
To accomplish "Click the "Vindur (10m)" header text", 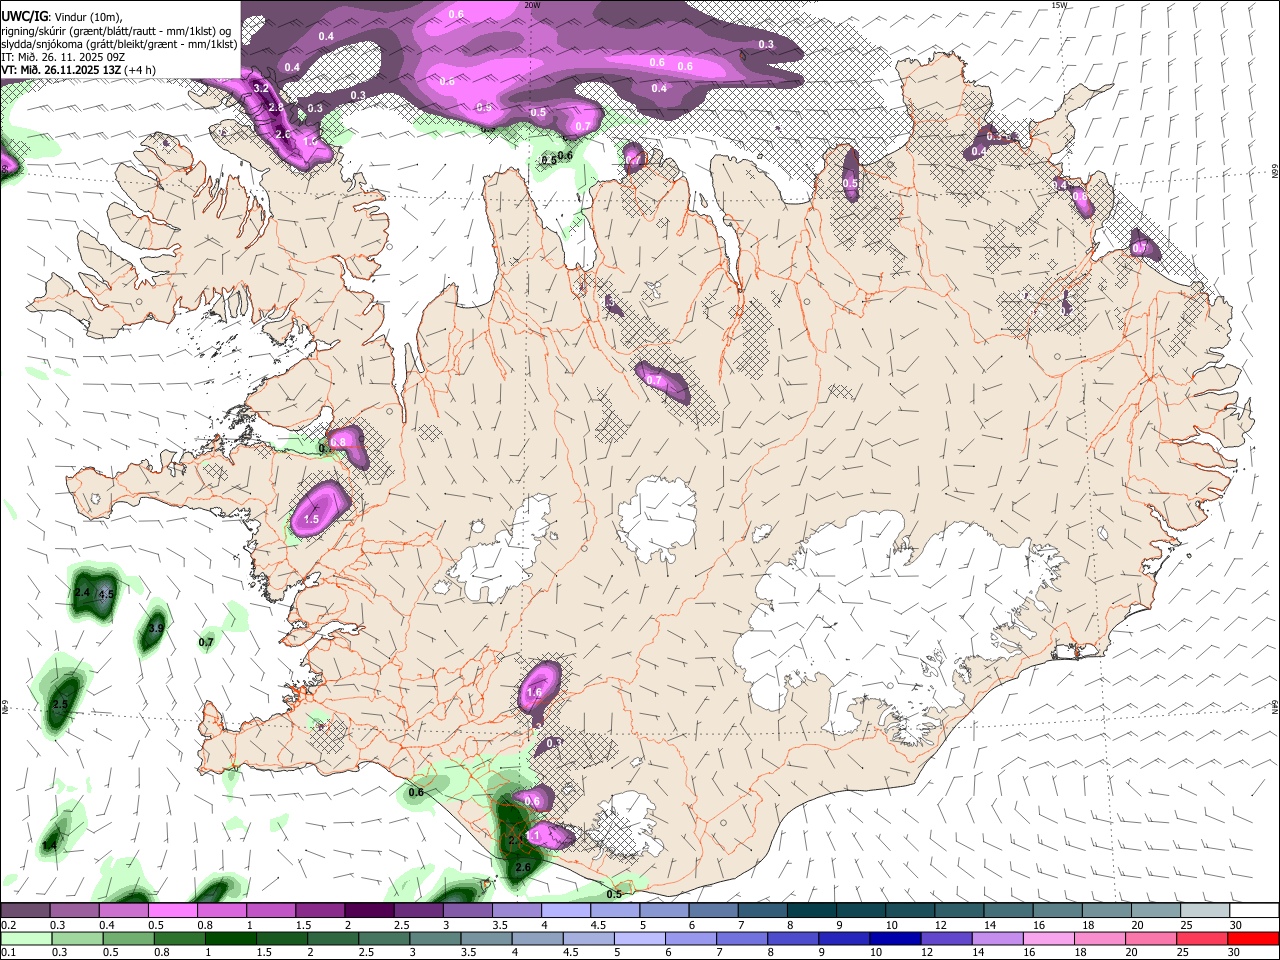I will [x=87, y=17].
